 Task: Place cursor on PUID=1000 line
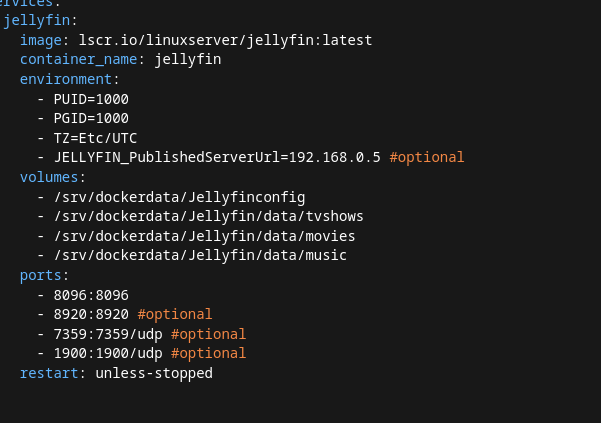[91, 99]
